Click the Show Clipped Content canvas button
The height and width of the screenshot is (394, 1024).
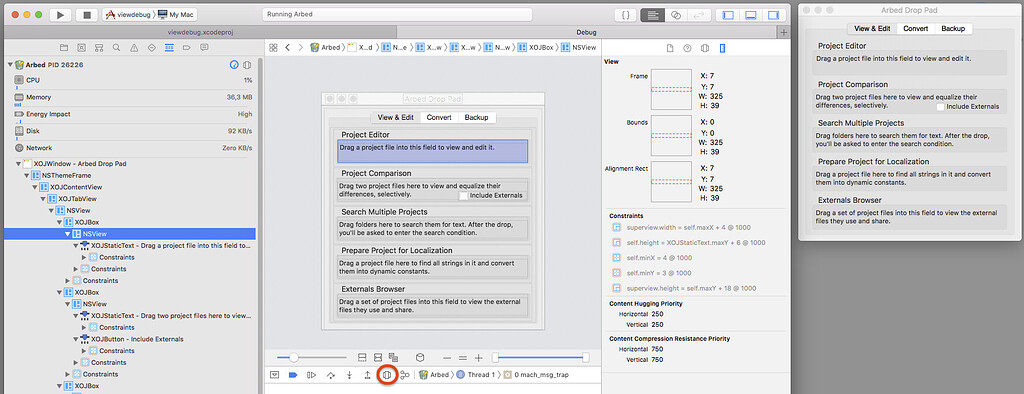tap(362, 357)
